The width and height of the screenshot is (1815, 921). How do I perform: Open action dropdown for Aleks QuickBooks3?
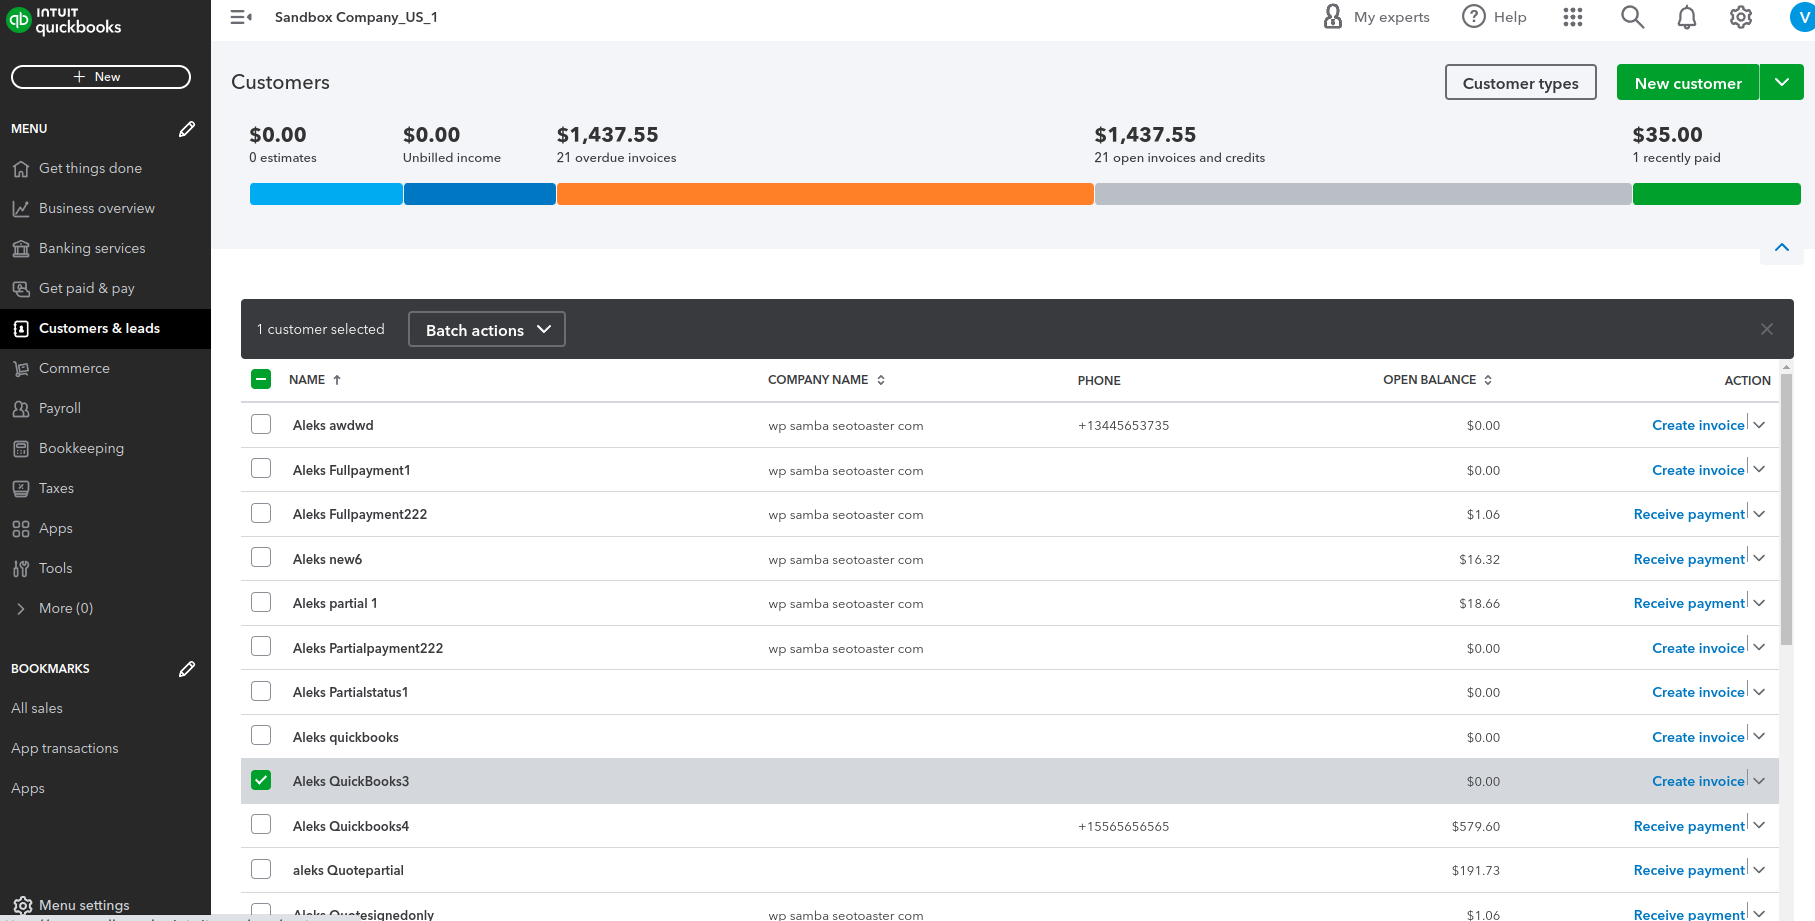(1759, 781)
